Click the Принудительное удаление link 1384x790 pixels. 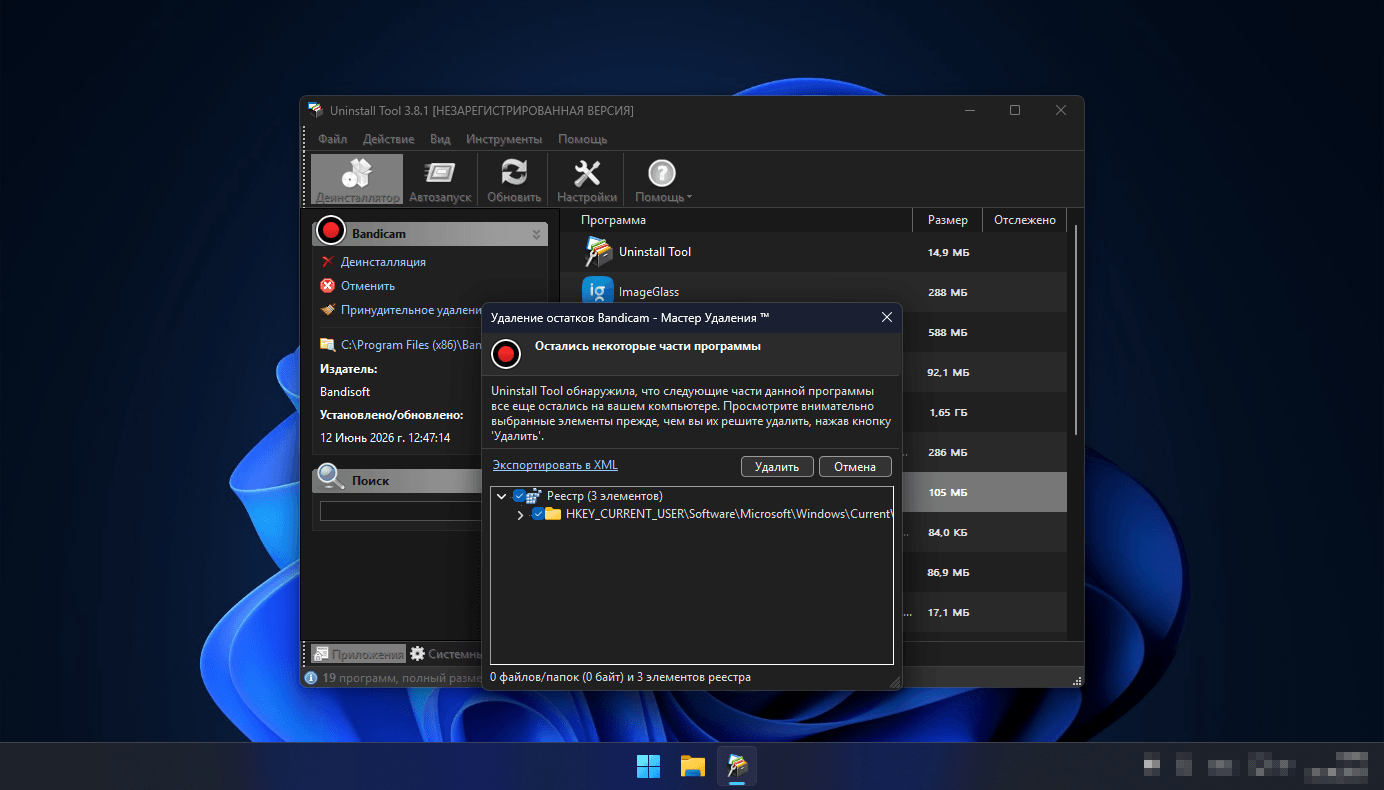[x=411, y=310]
